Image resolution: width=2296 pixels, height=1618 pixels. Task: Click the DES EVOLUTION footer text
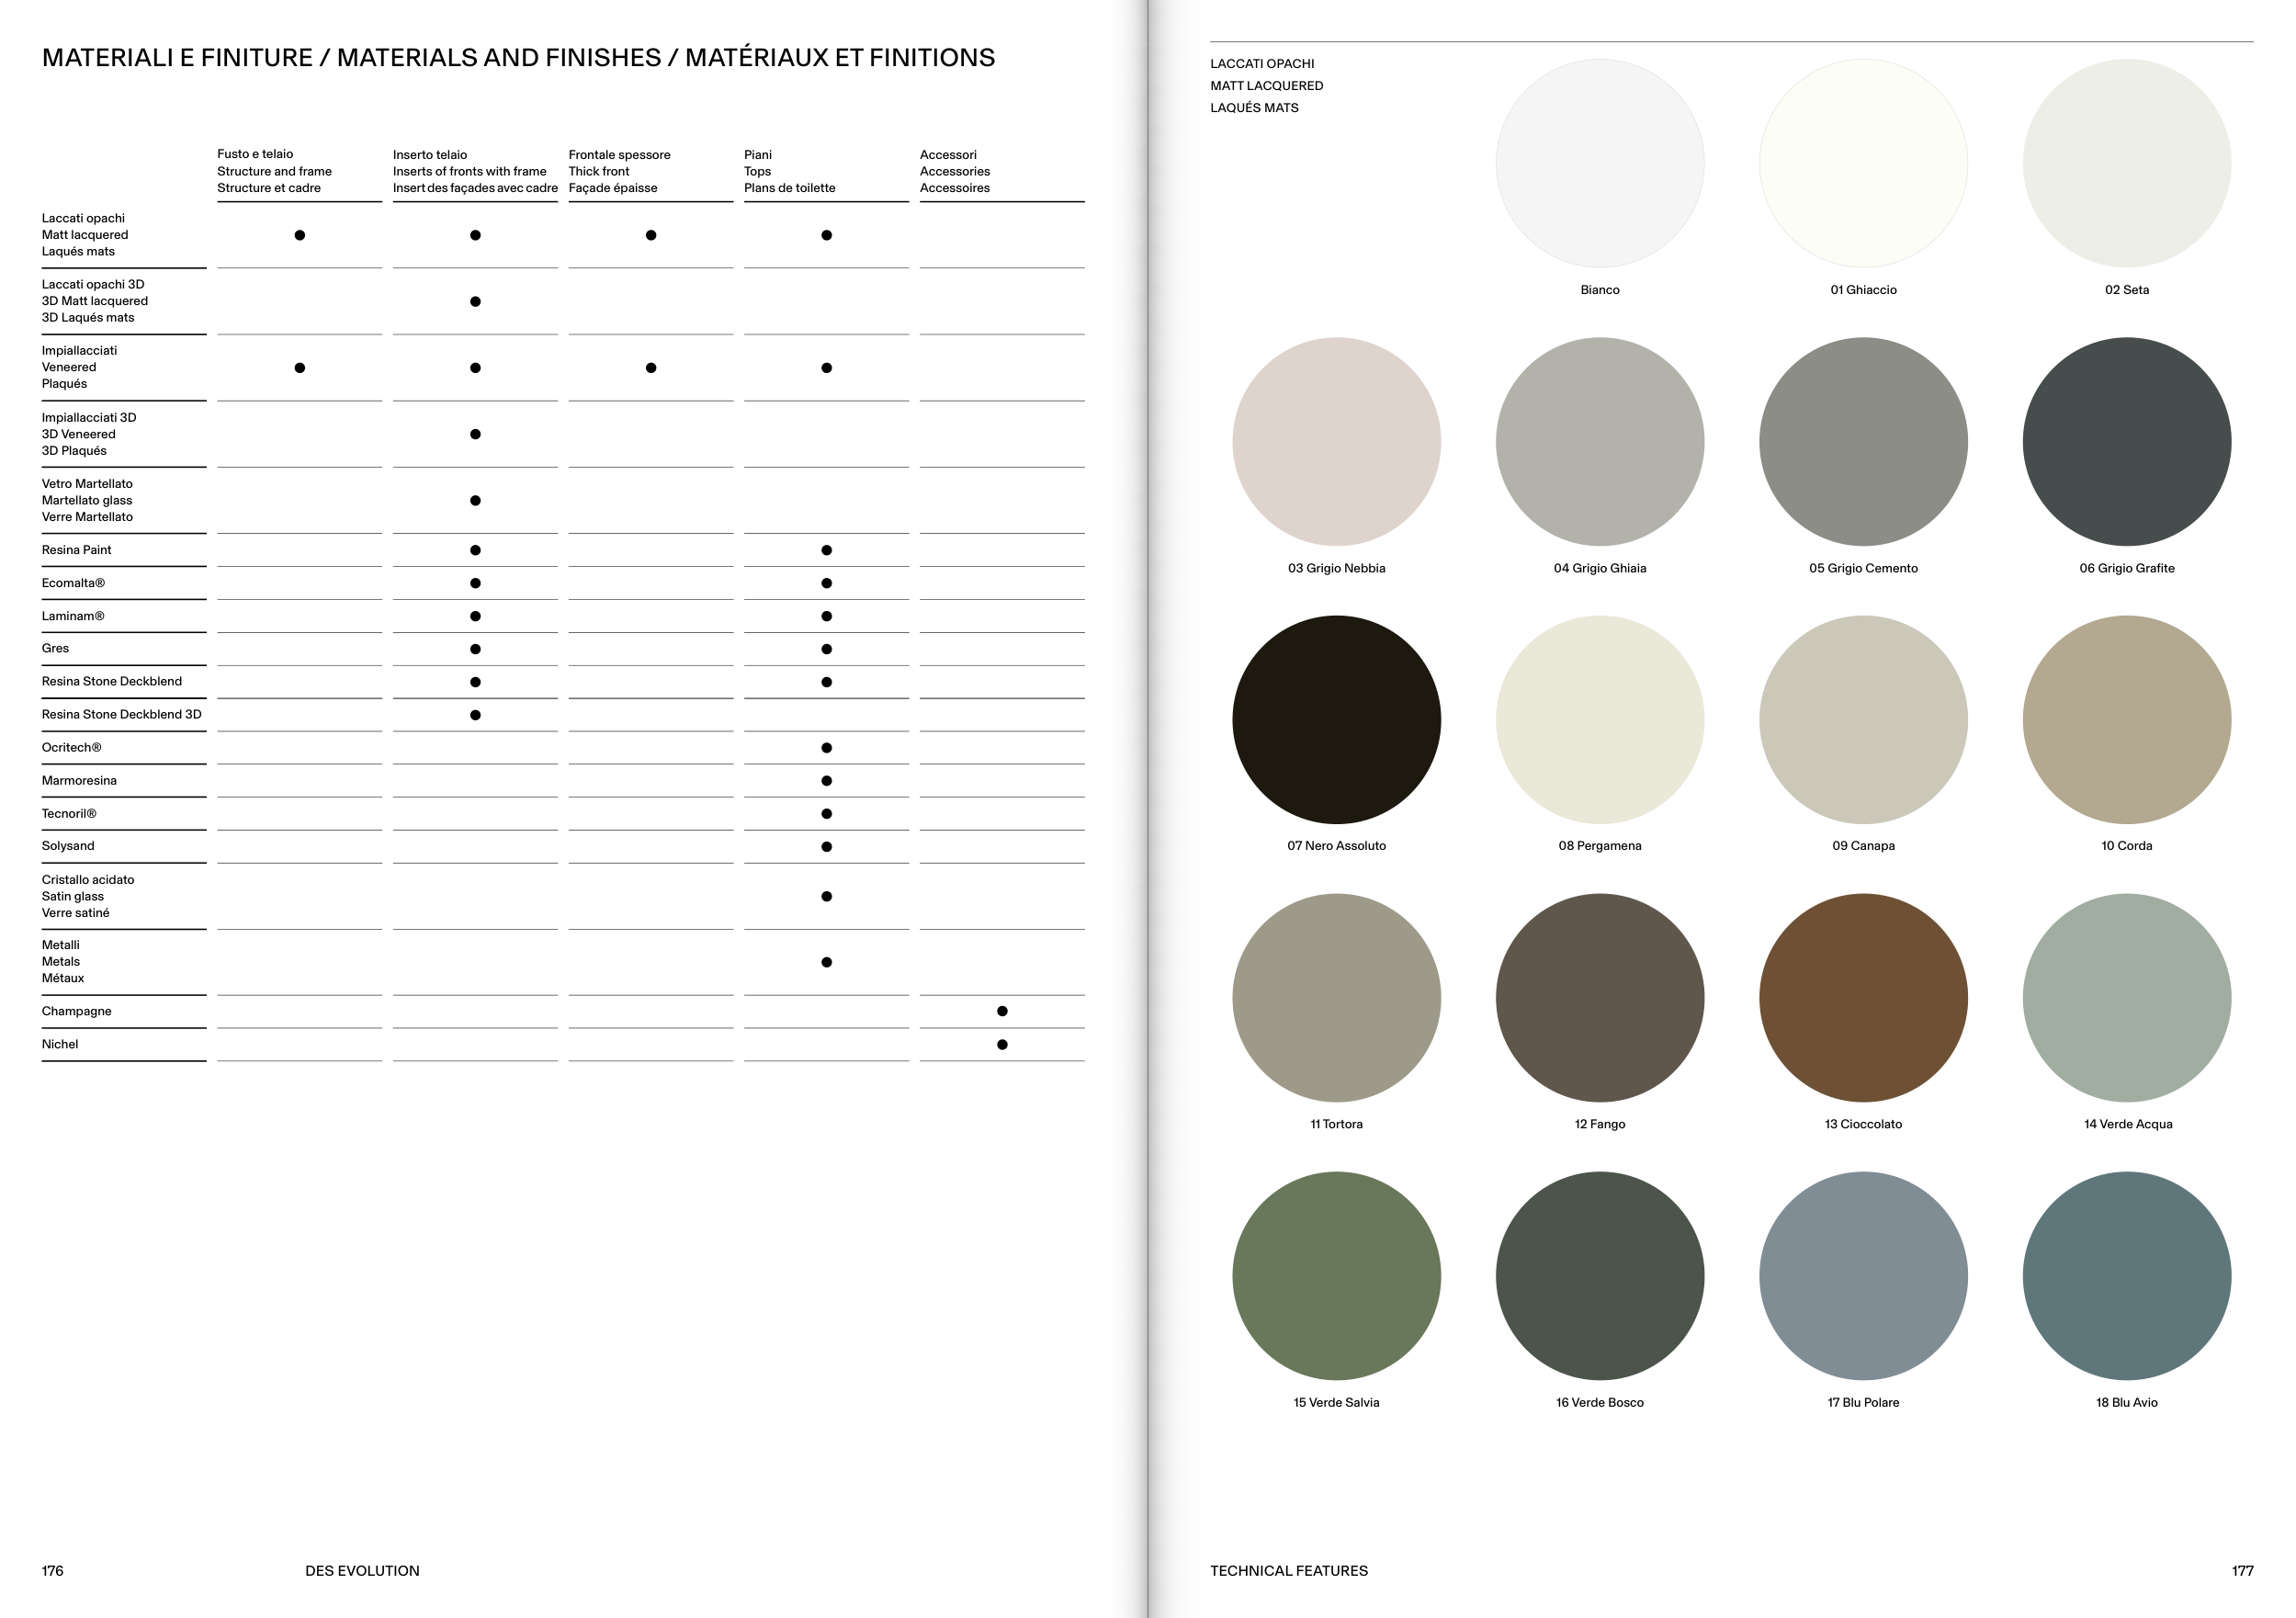362,1571
